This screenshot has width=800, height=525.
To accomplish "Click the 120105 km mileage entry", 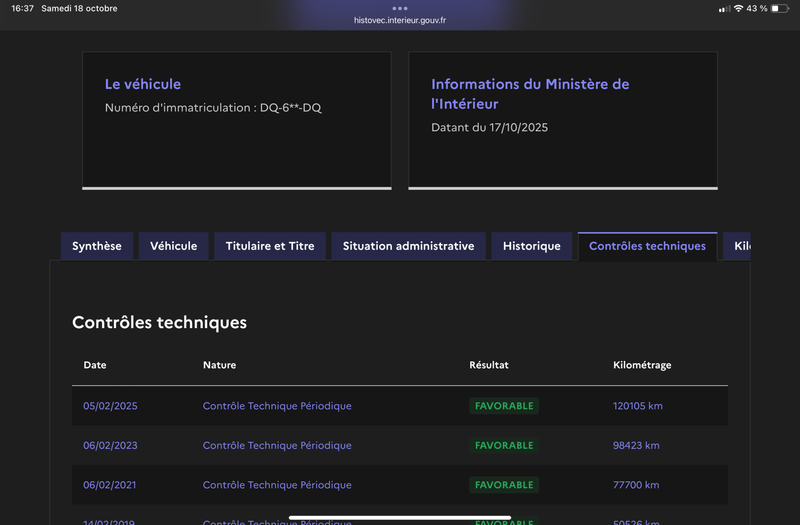I will tap(637, 406).
